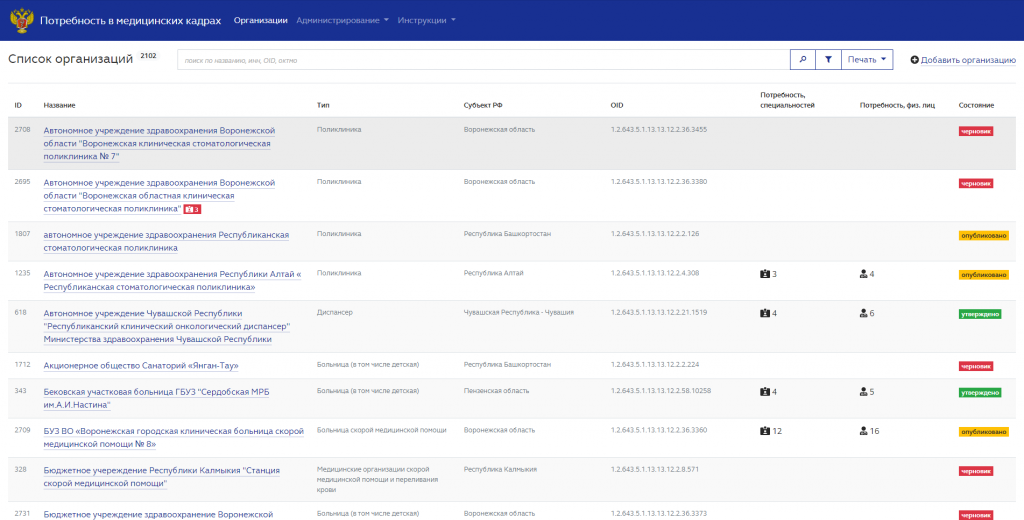
Task: Click the утверждено status badge for Бековская больница
Action: 980,393
